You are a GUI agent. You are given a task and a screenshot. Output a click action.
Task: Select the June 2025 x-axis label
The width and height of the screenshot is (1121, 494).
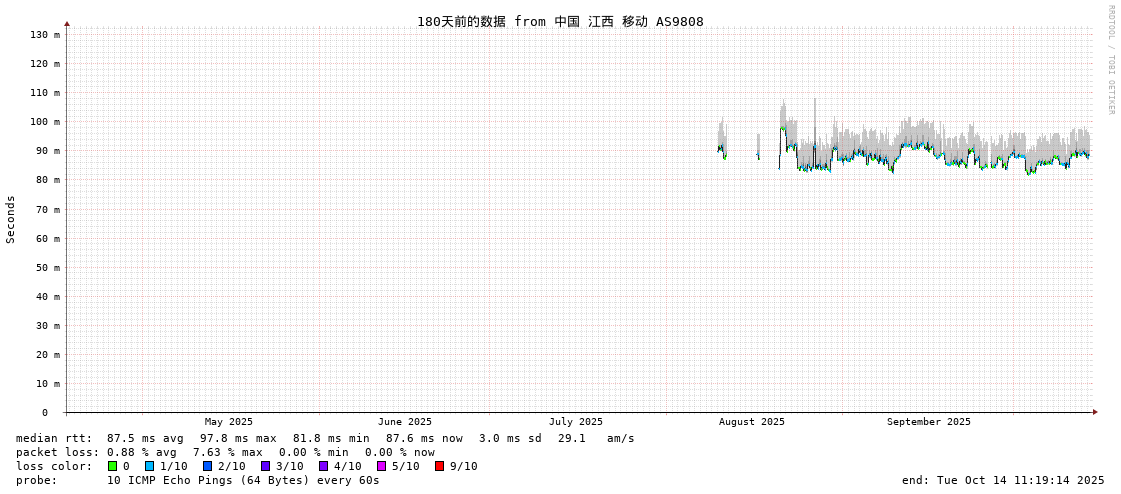tap(405, 422)
